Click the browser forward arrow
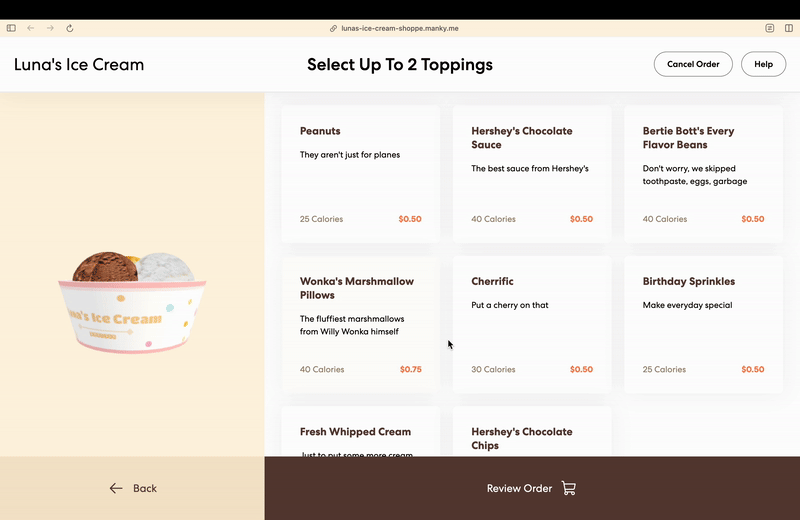800x520 pixels. point(50,28)
